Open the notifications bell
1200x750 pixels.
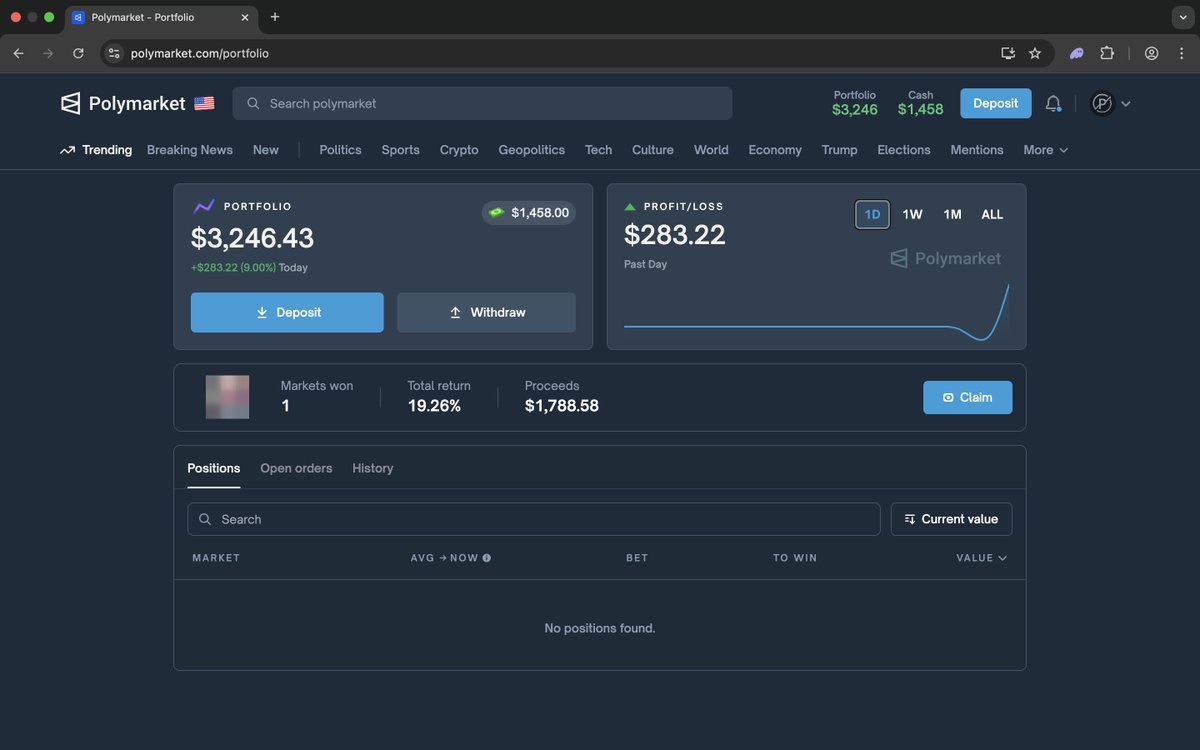1054,103
